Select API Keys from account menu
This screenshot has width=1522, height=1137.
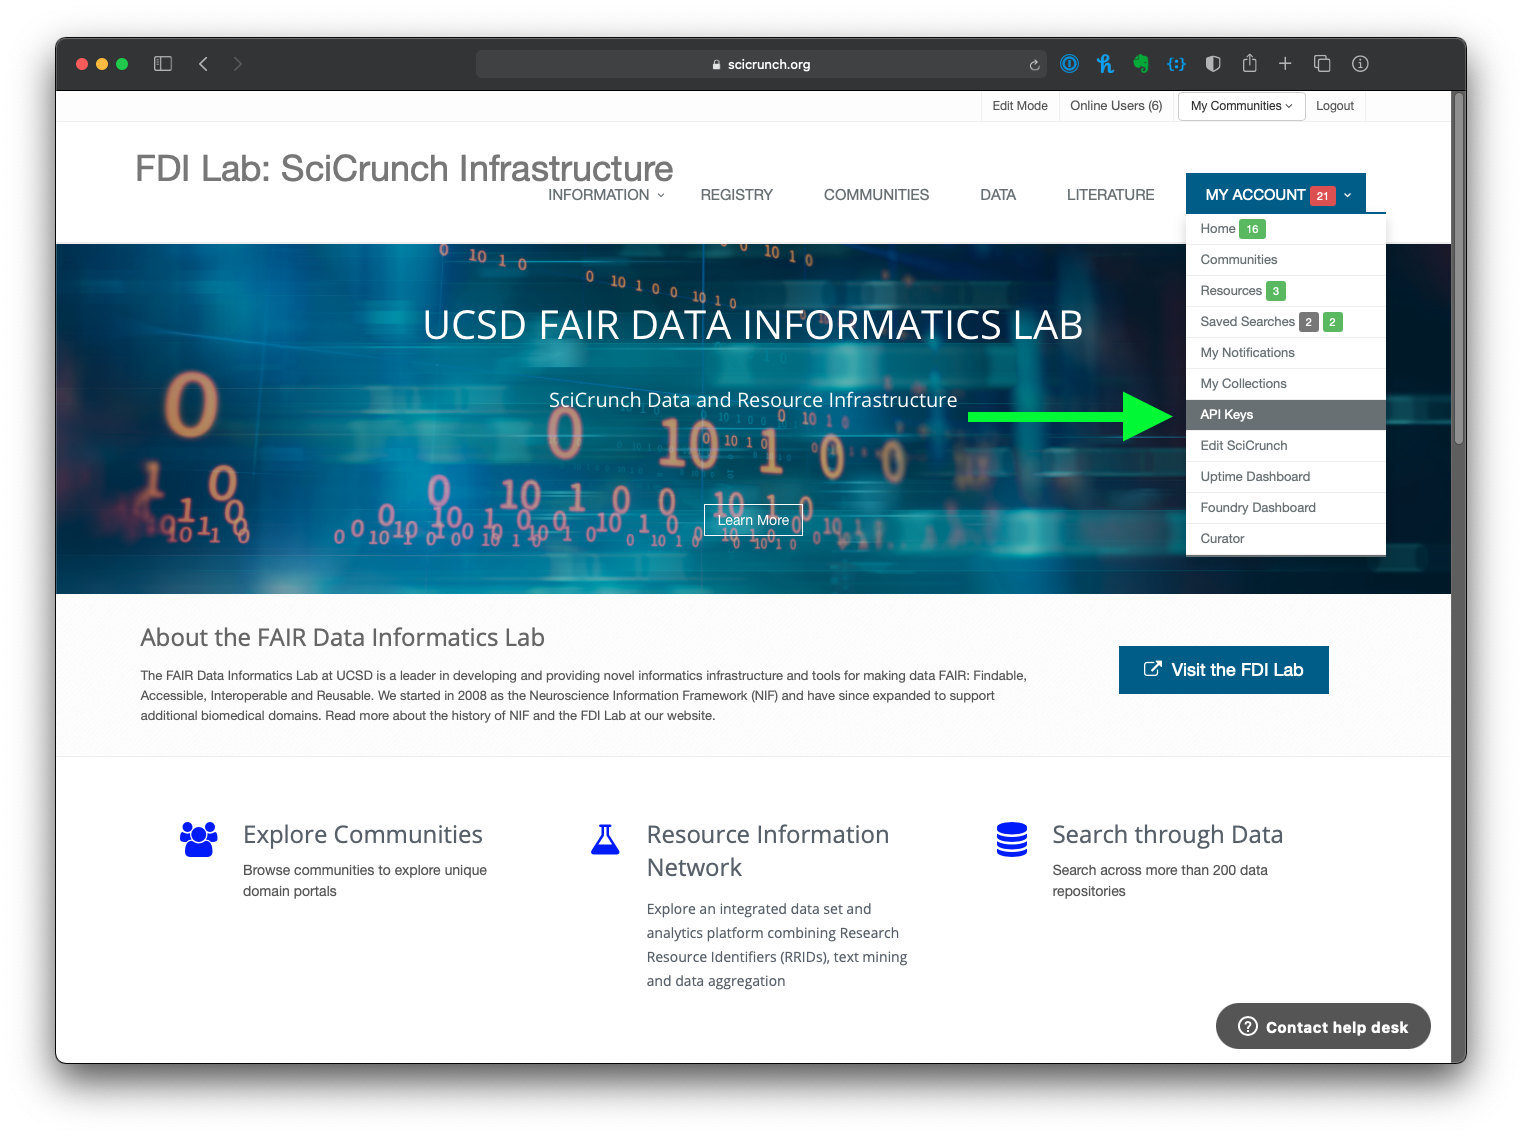[1226, 415]
